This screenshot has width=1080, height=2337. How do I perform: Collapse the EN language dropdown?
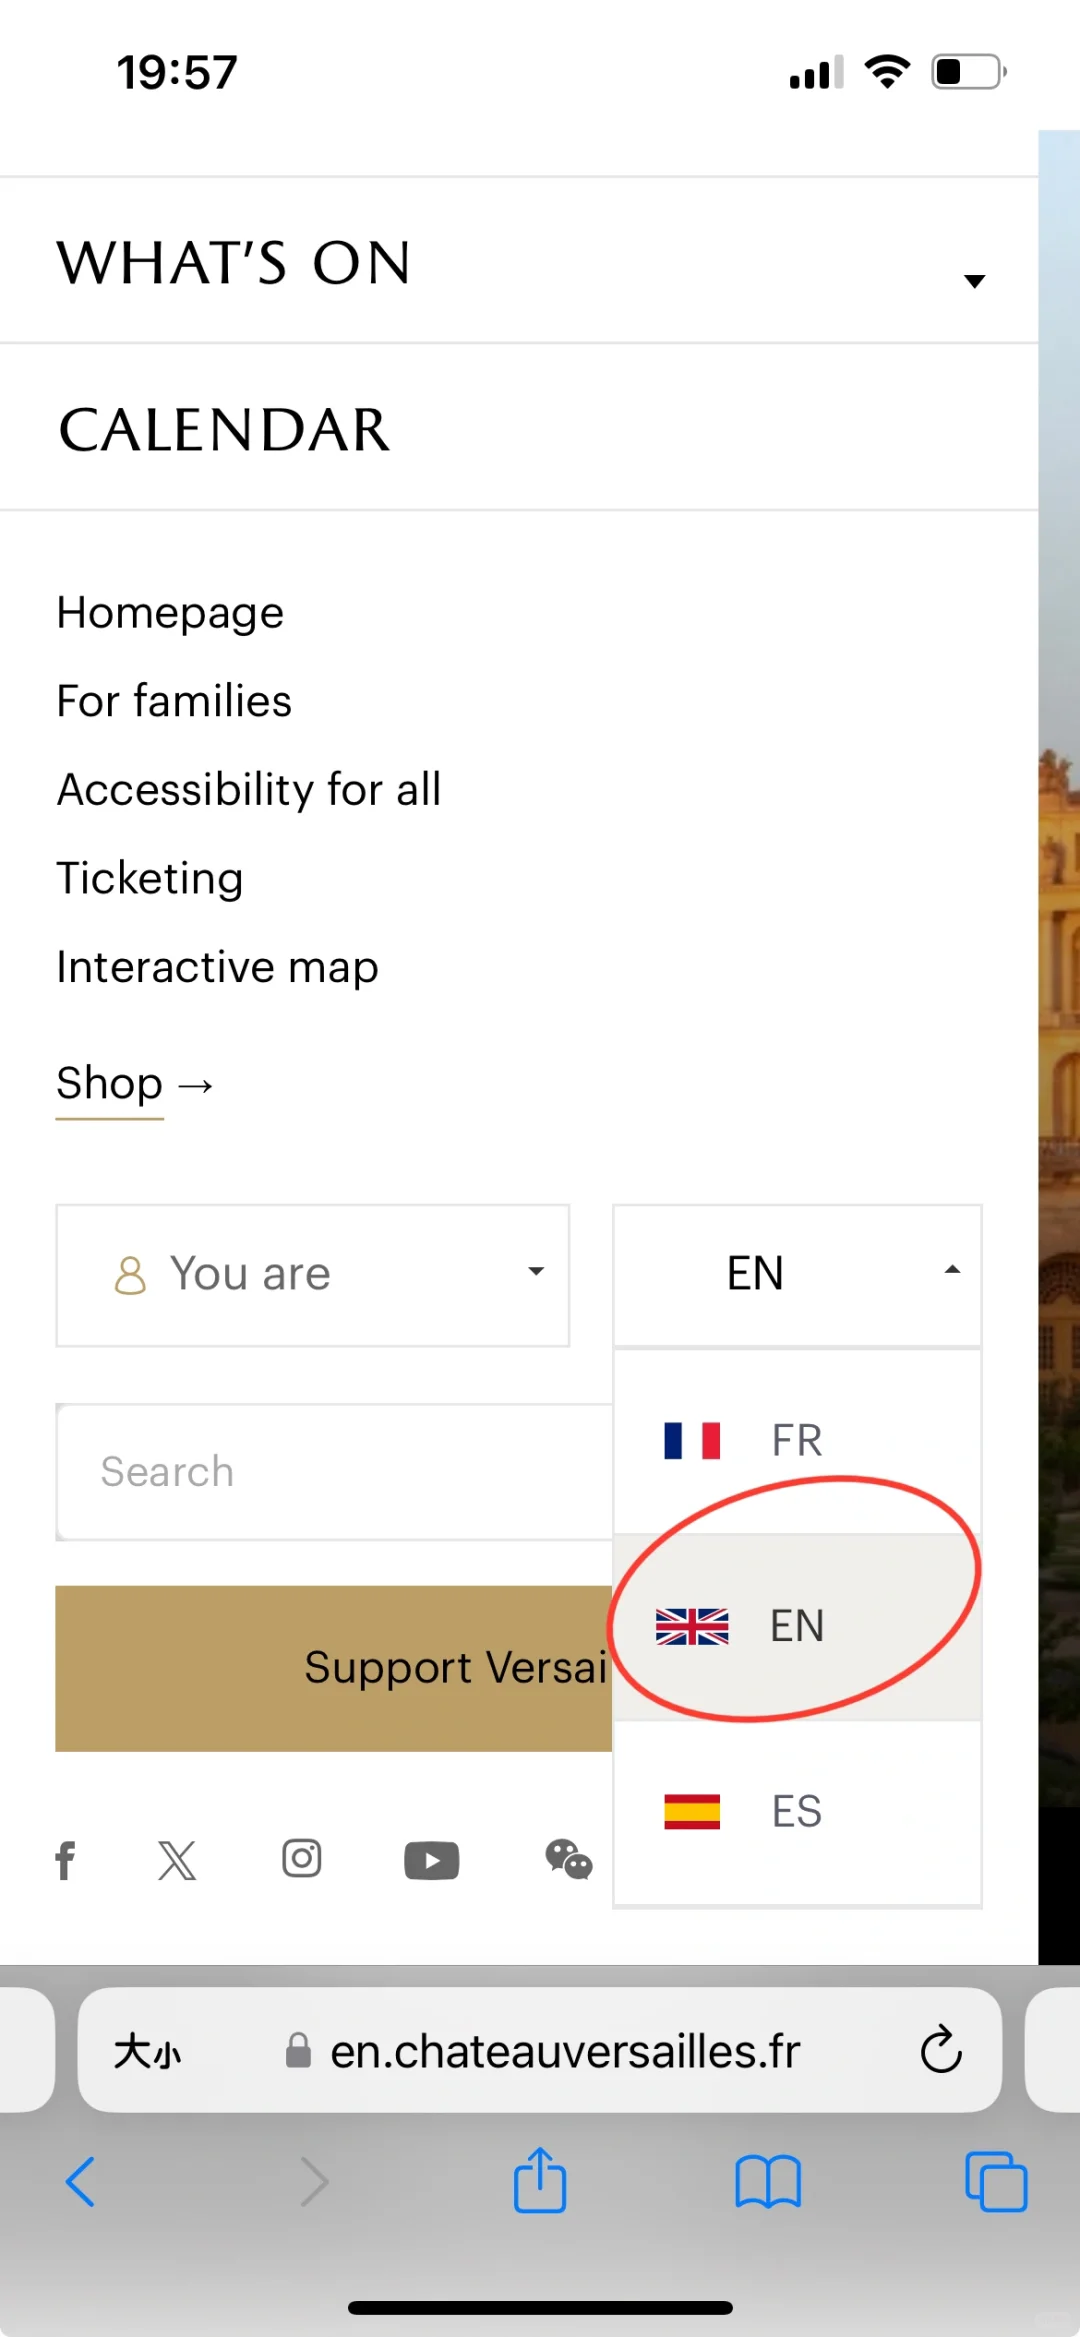click(x=796, y=1272)
